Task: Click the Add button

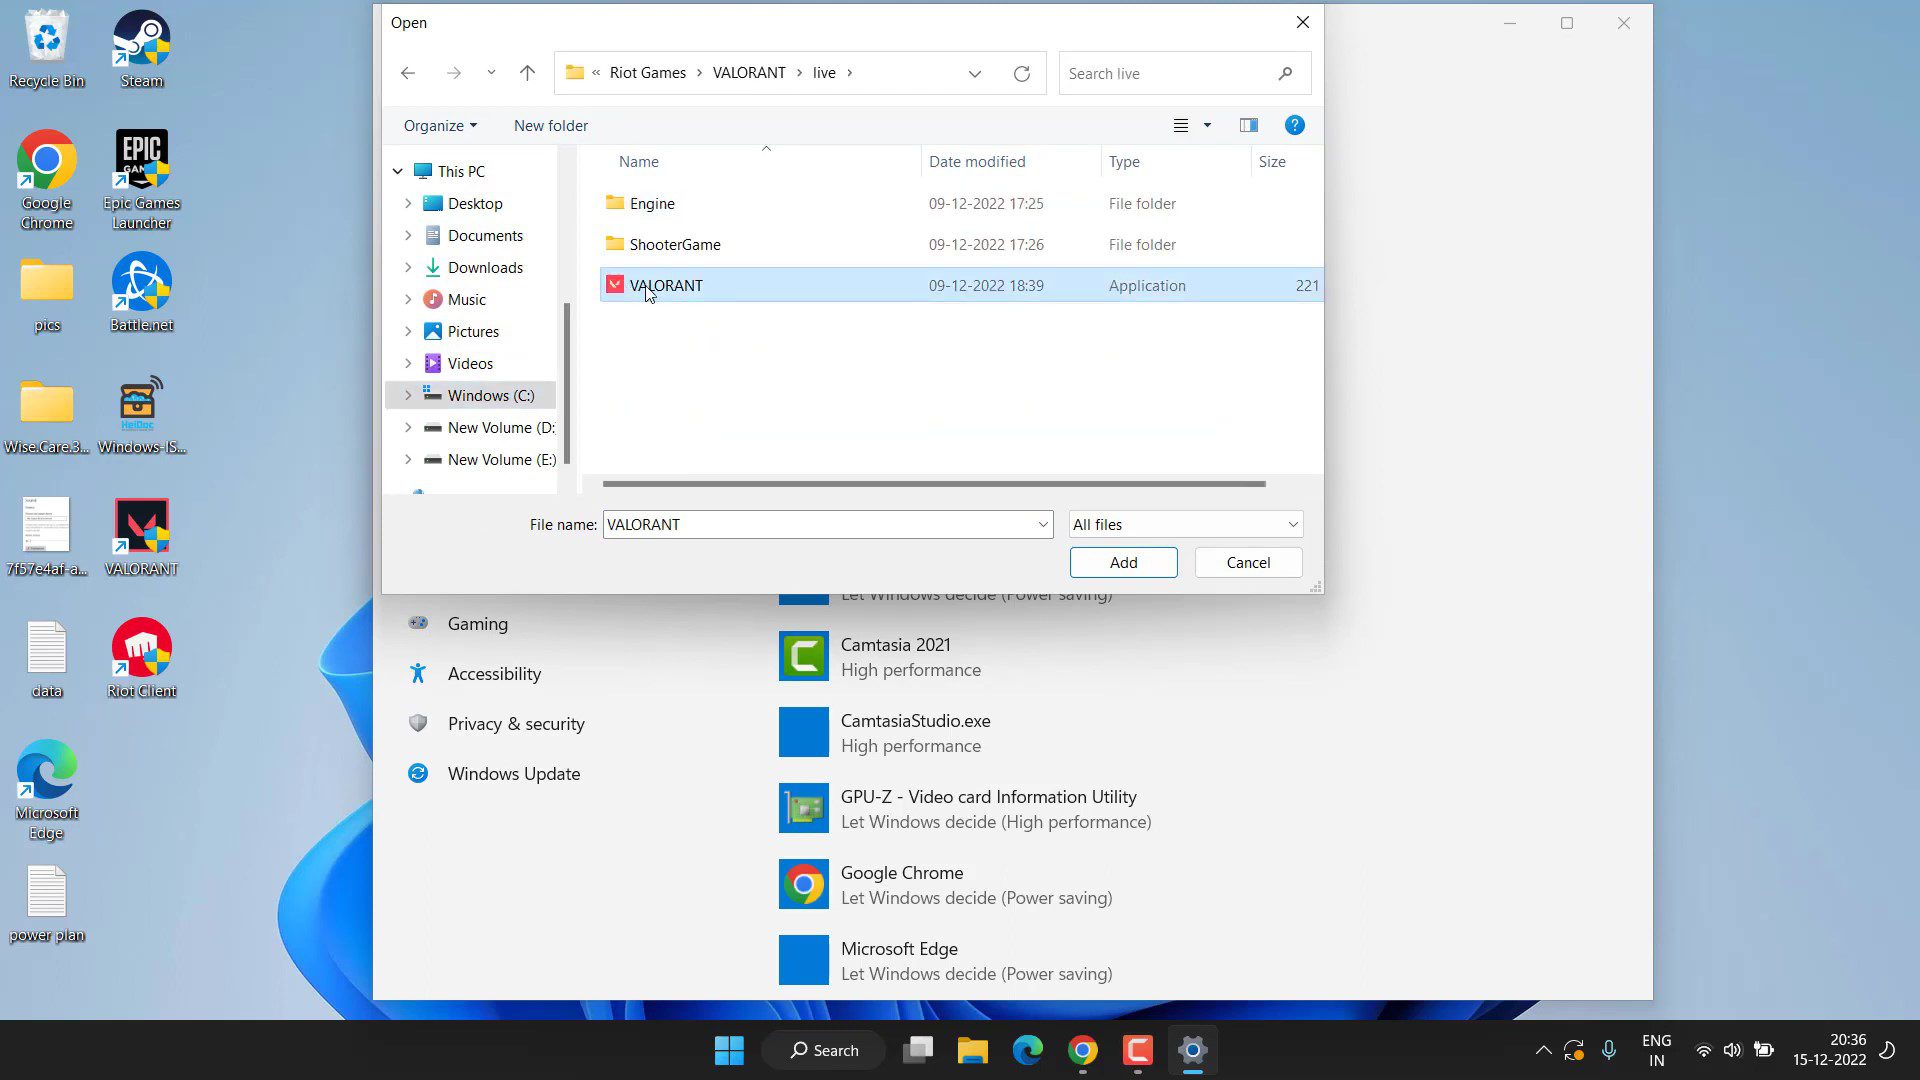Action: [x=1123, y=563]
